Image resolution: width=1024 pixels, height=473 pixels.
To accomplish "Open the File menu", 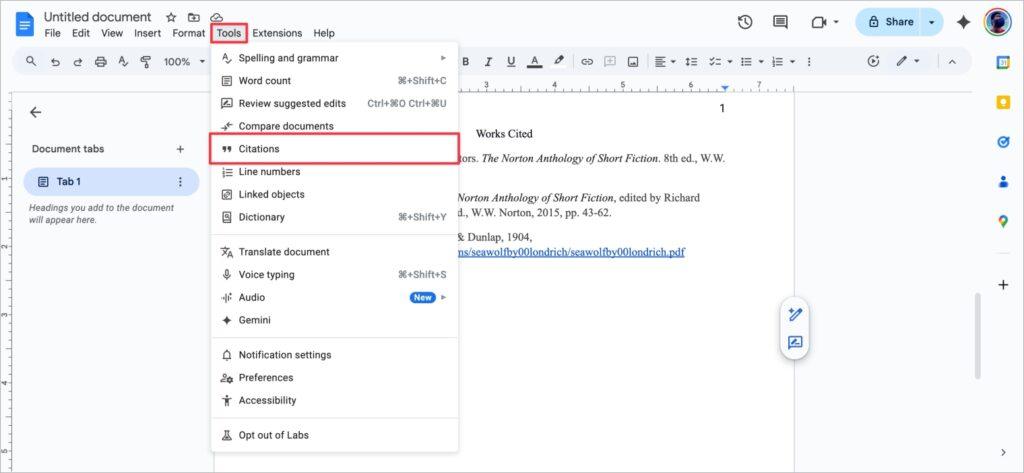I will point(52,33).
